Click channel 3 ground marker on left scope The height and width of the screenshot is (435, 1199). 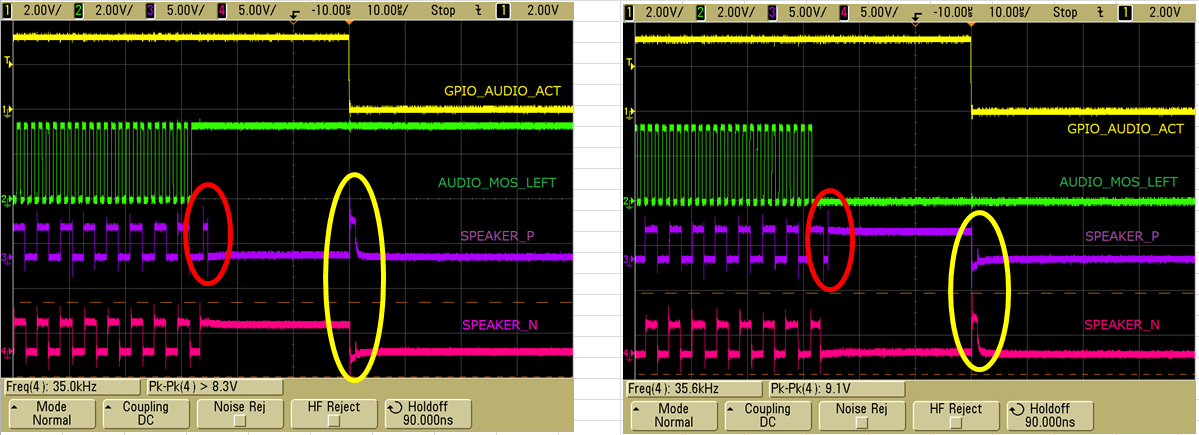(8, 258)
